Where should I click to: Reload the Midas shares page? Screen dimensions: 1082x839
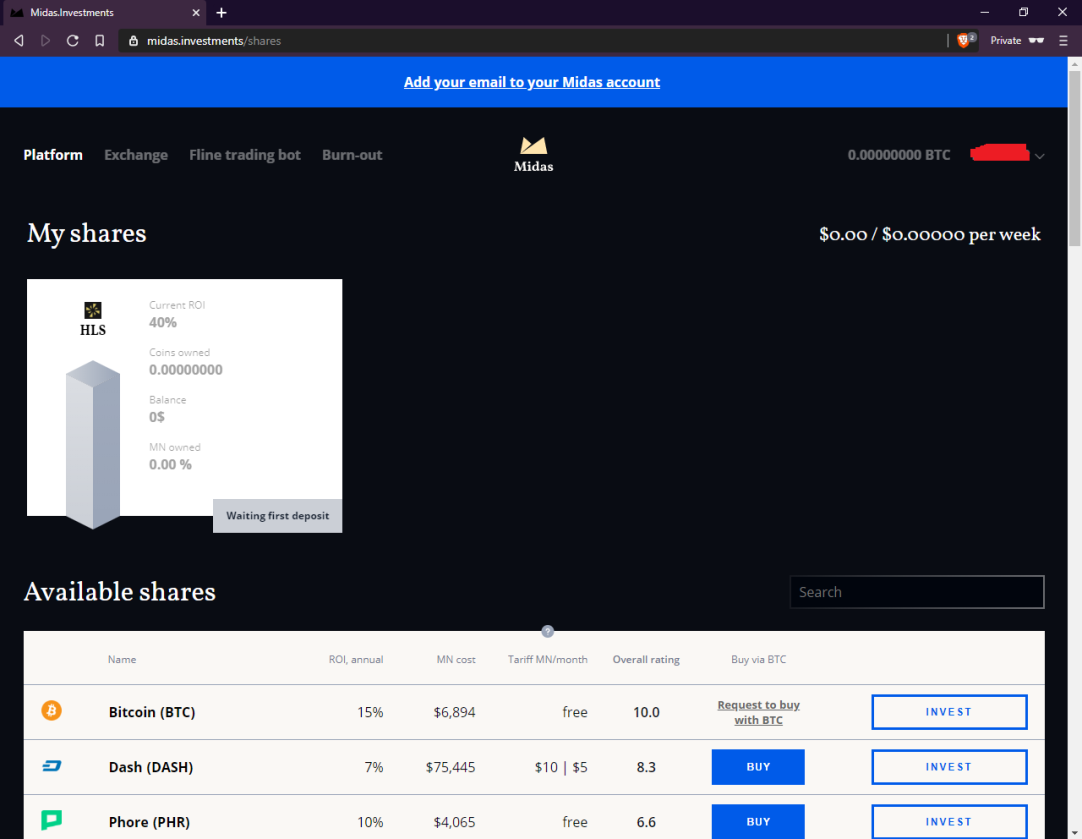[72, 41]
